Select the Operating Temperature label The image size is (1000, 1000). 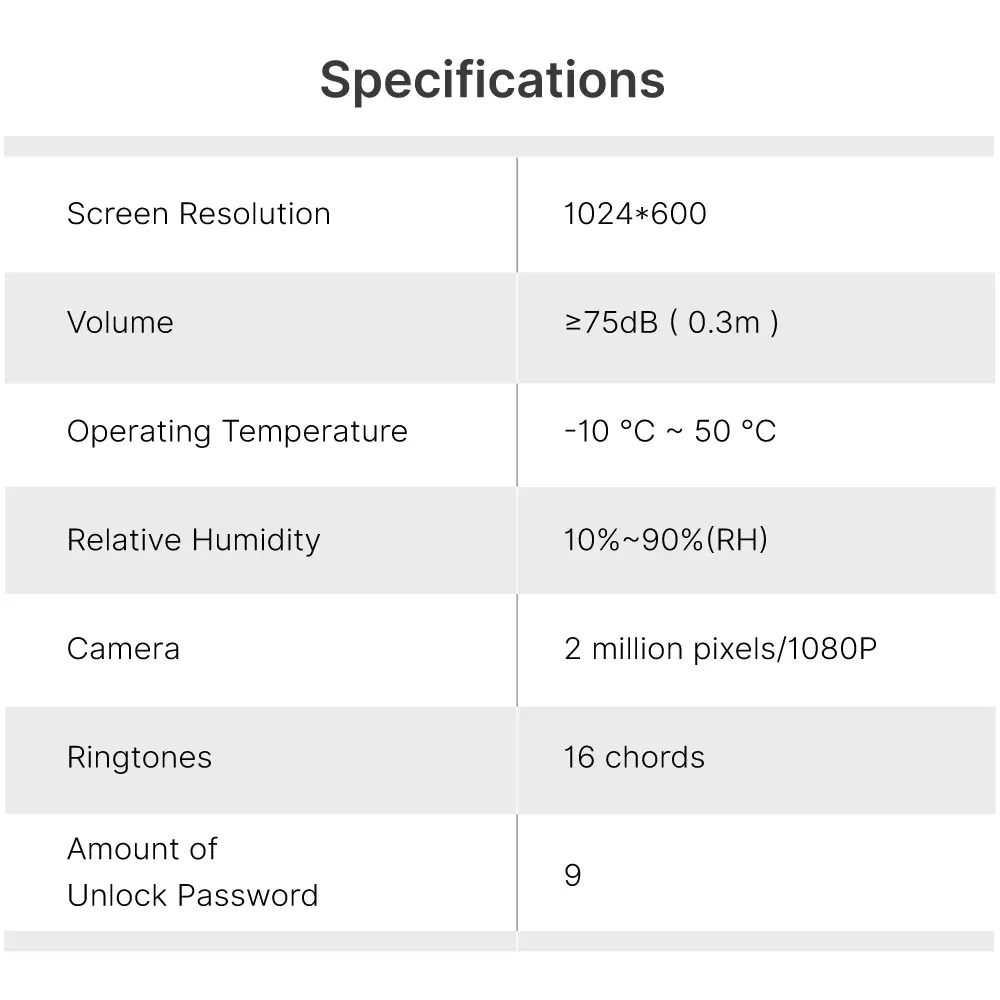tap(237, 432)
